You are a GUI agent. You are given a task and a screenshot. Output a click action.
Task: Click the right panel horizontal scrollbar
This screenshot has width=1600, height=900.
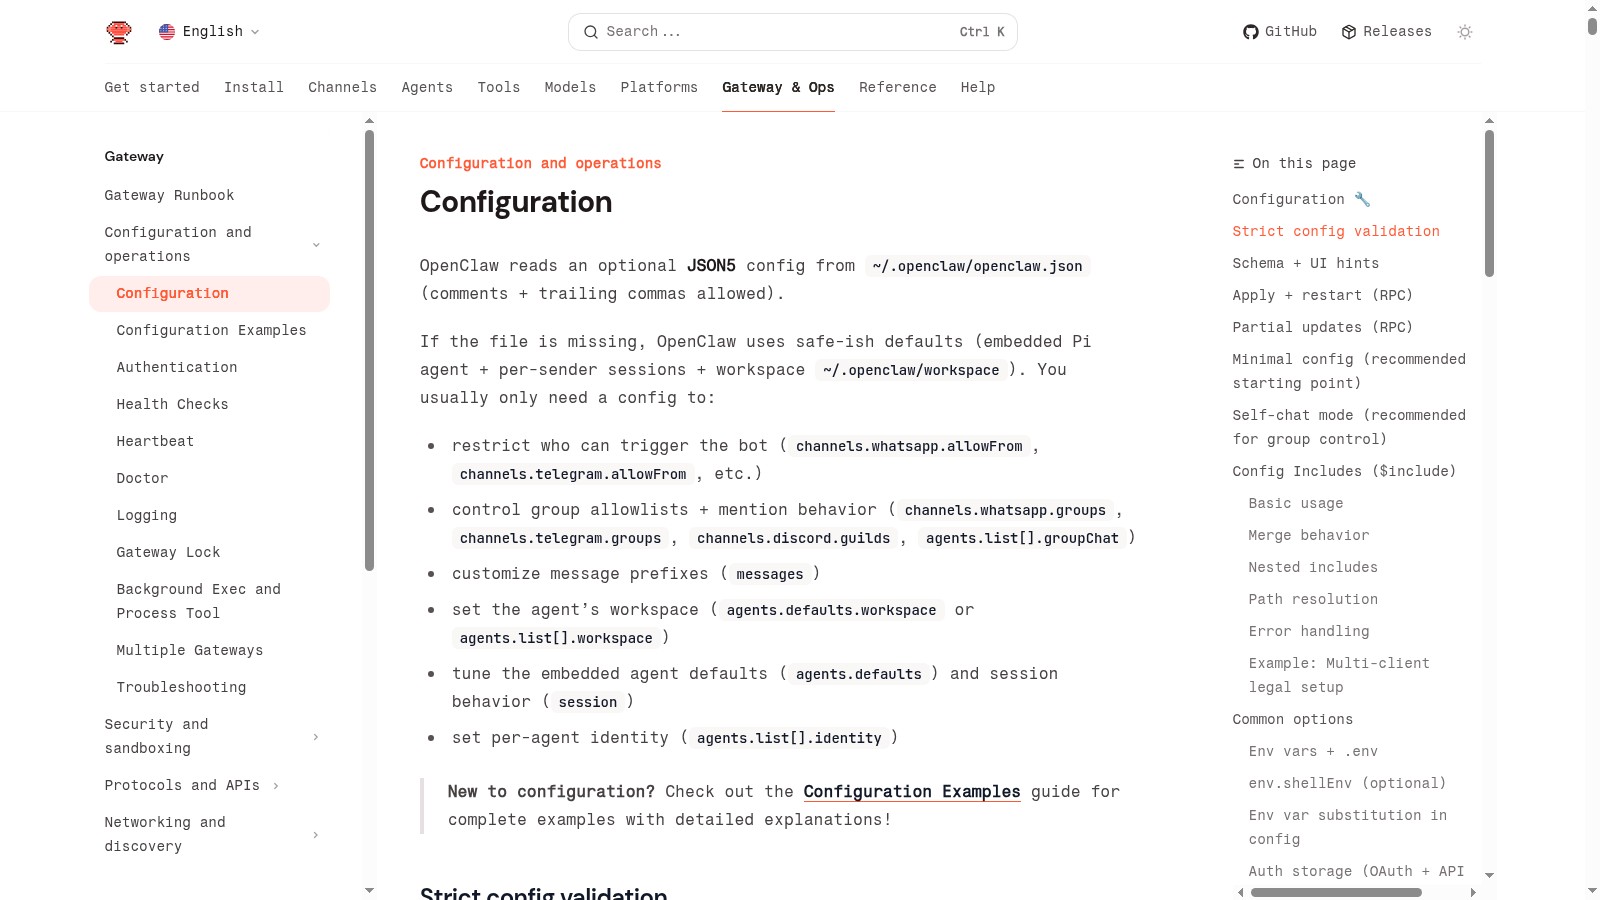pos(1335,892)
